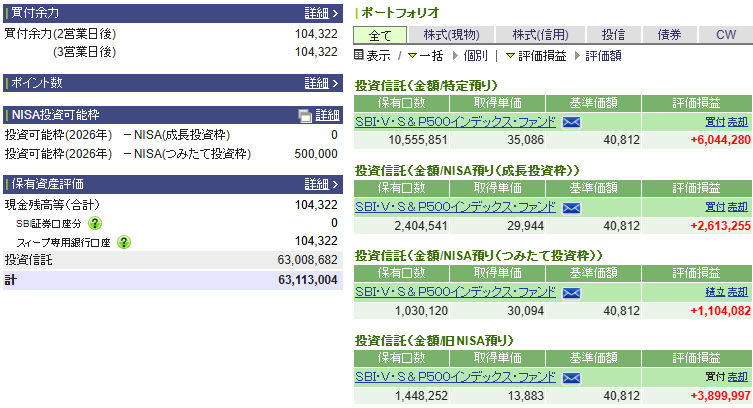
Task: Click the 500,000 つみたて投資枠 amount
Action: [x=316, y=154]
